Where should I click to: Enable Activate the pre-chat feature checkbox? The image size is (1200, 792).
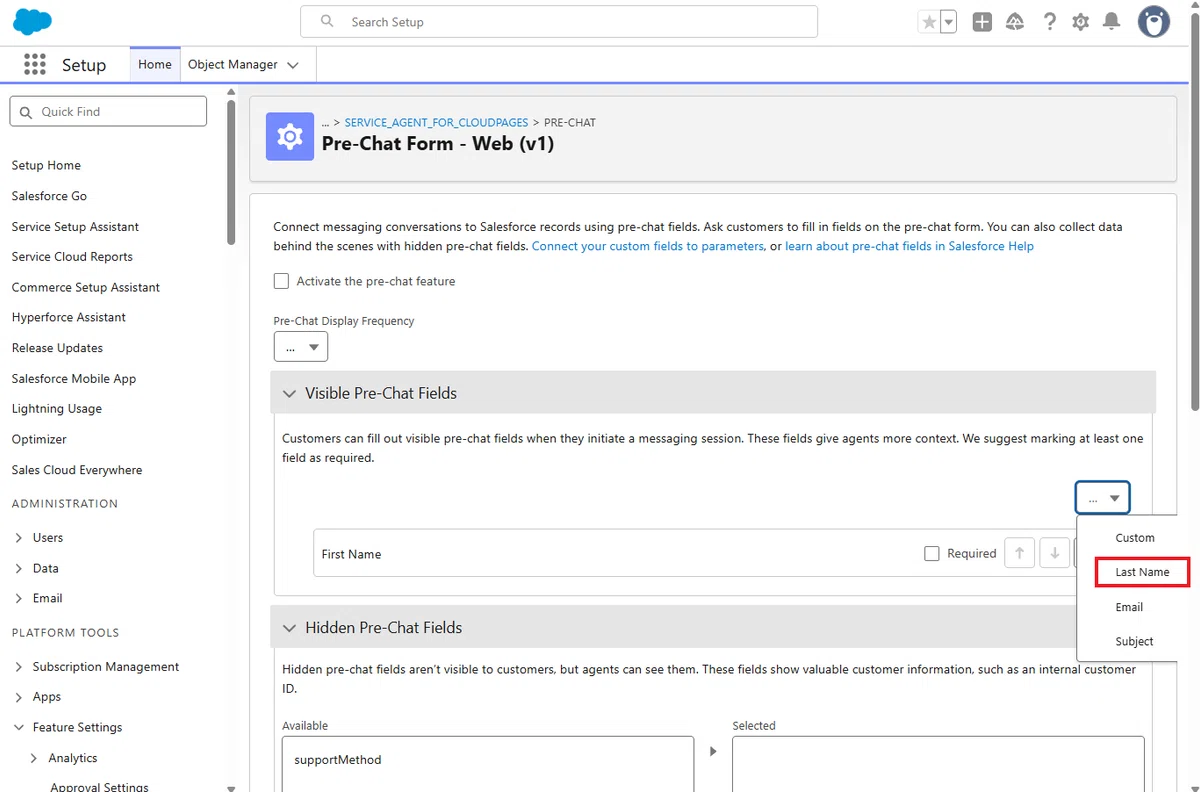click(x=281, y=281)
